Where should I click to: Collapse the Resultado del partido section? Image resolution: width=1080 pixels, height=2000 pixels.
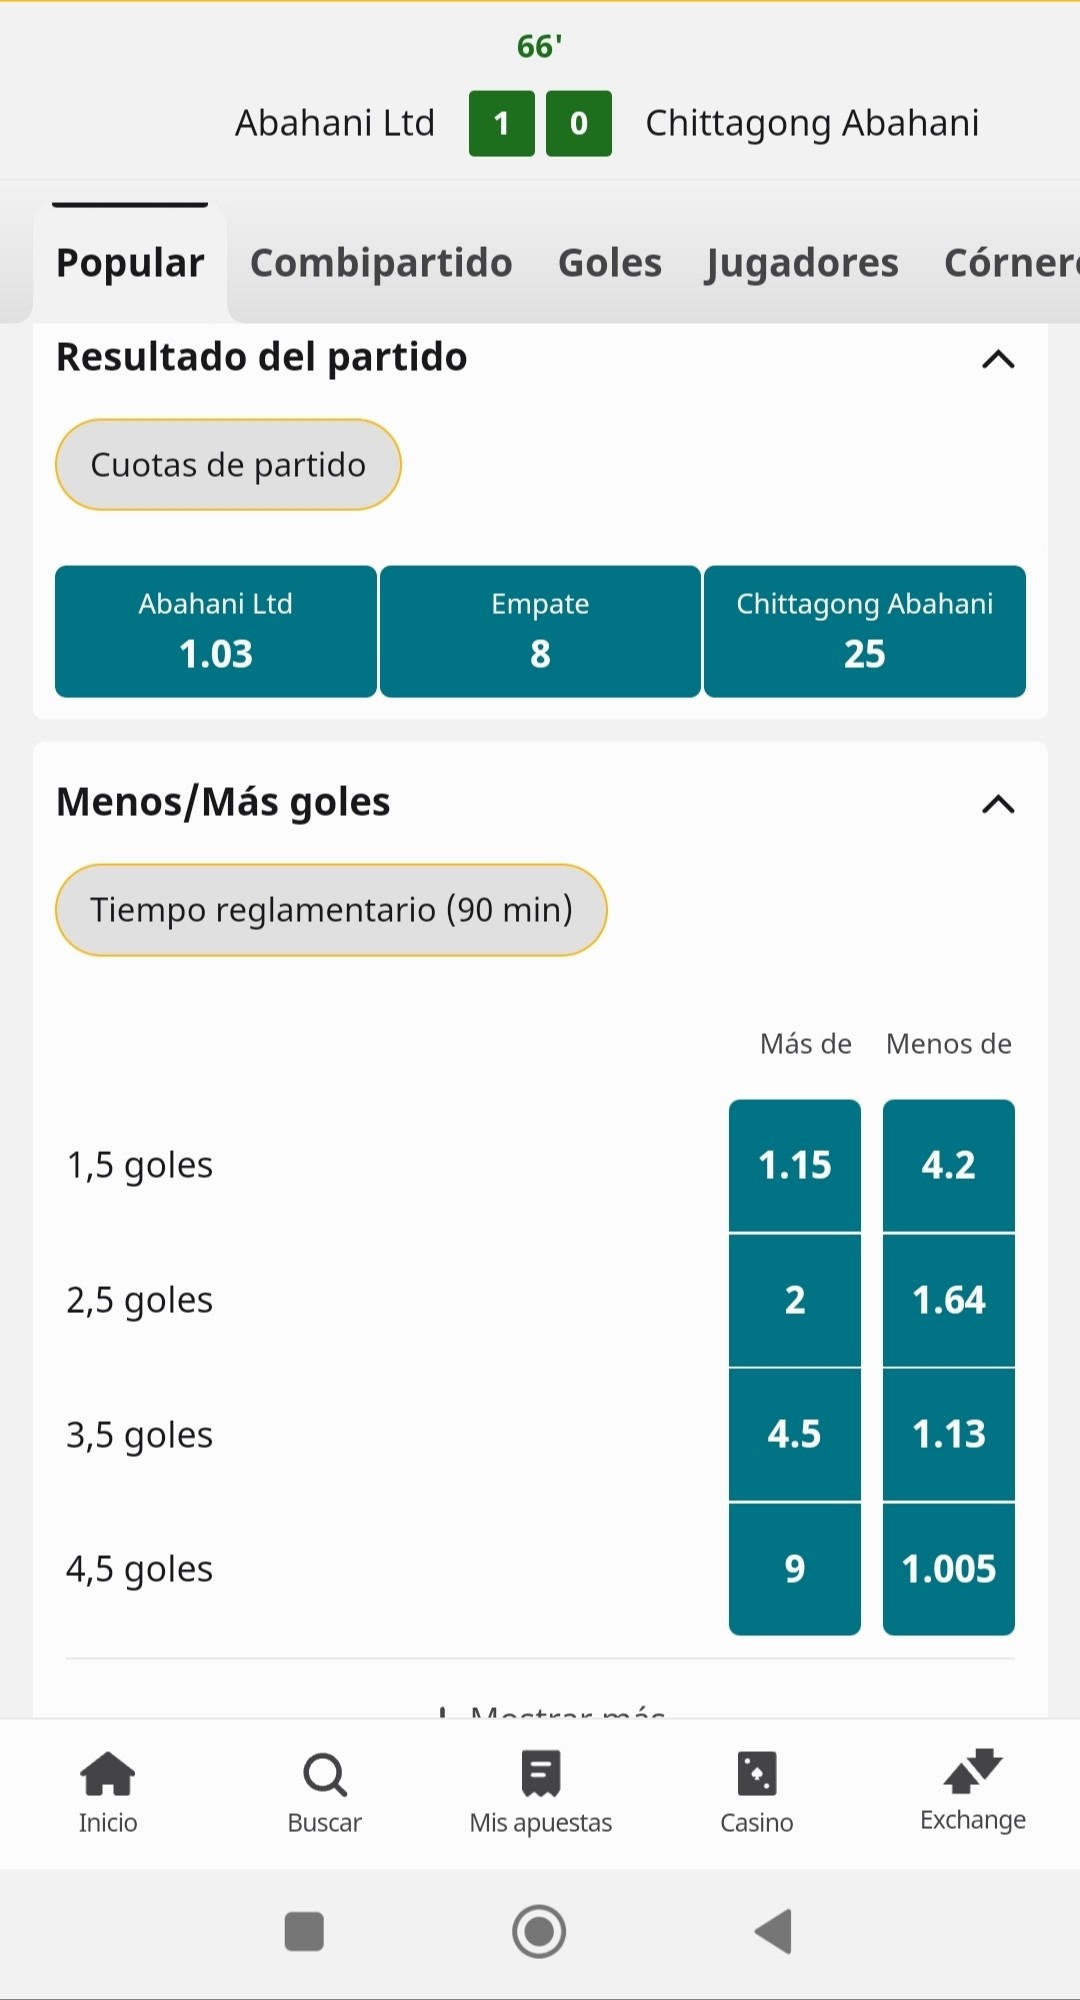(998, 359)
